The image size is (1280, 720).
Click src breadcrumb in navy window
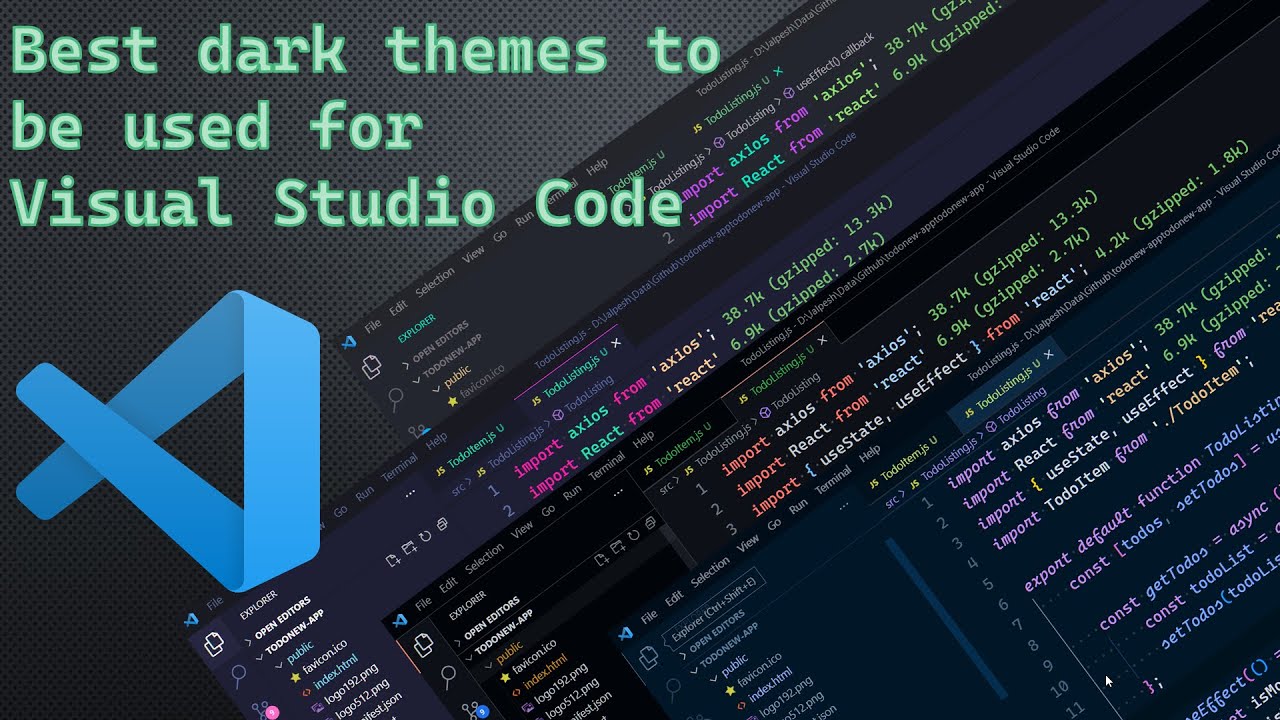point(892,502)
